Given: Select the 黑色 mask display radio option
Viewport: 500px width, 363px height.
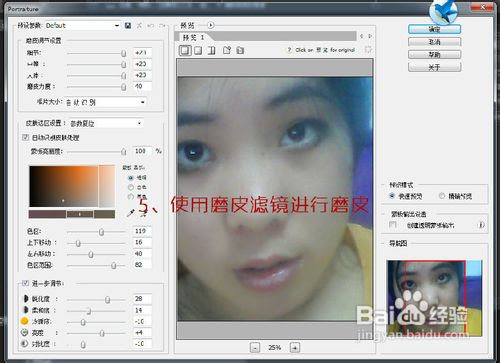Looking at the screenshot, I should (x=131, y=197).
